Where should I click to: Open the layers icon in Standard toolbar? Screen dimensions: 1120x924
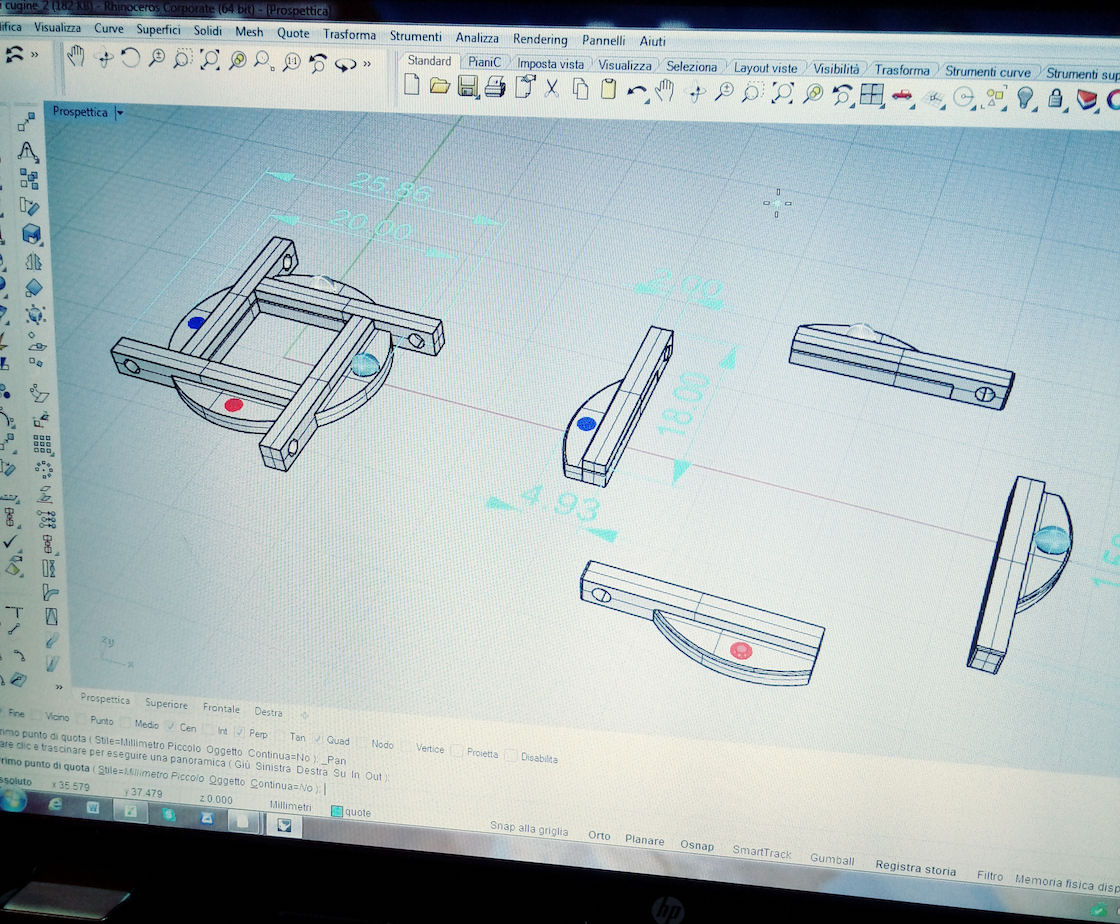1086,99
